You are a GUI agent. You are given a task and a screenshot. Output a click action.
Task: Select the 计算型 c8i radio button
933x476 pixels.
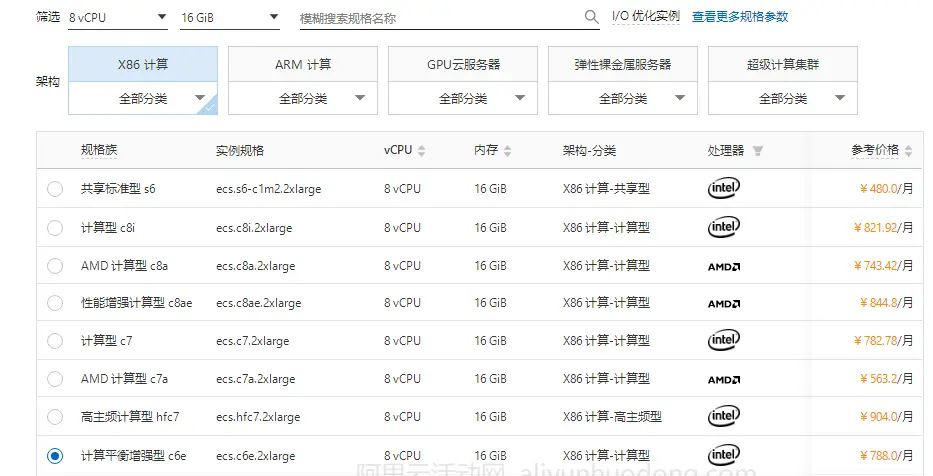click(x=55, y=228)
